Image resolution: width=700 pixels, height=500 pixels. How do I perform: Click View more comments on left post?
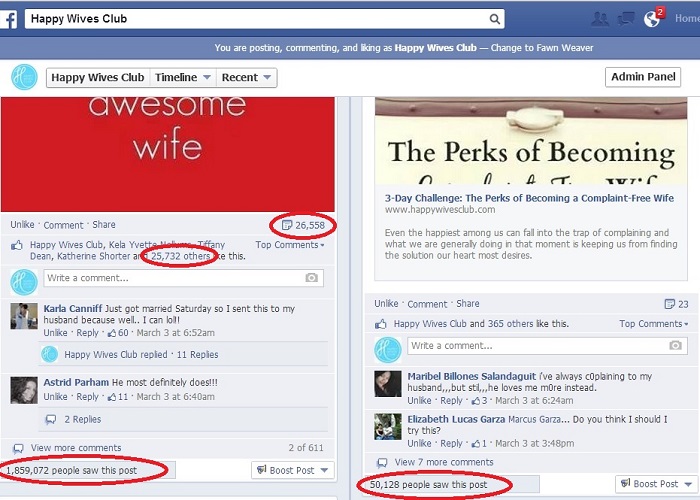tap(76, 448)
